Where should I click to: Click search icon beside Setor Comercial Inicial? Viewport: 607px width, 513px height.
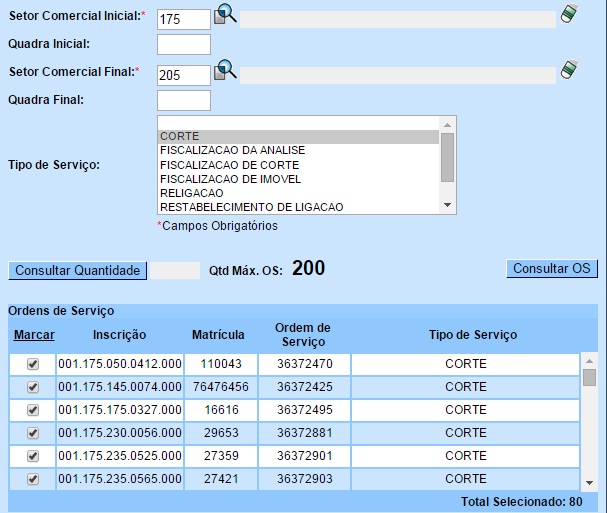pyautogui.click(x=226, y=15)
